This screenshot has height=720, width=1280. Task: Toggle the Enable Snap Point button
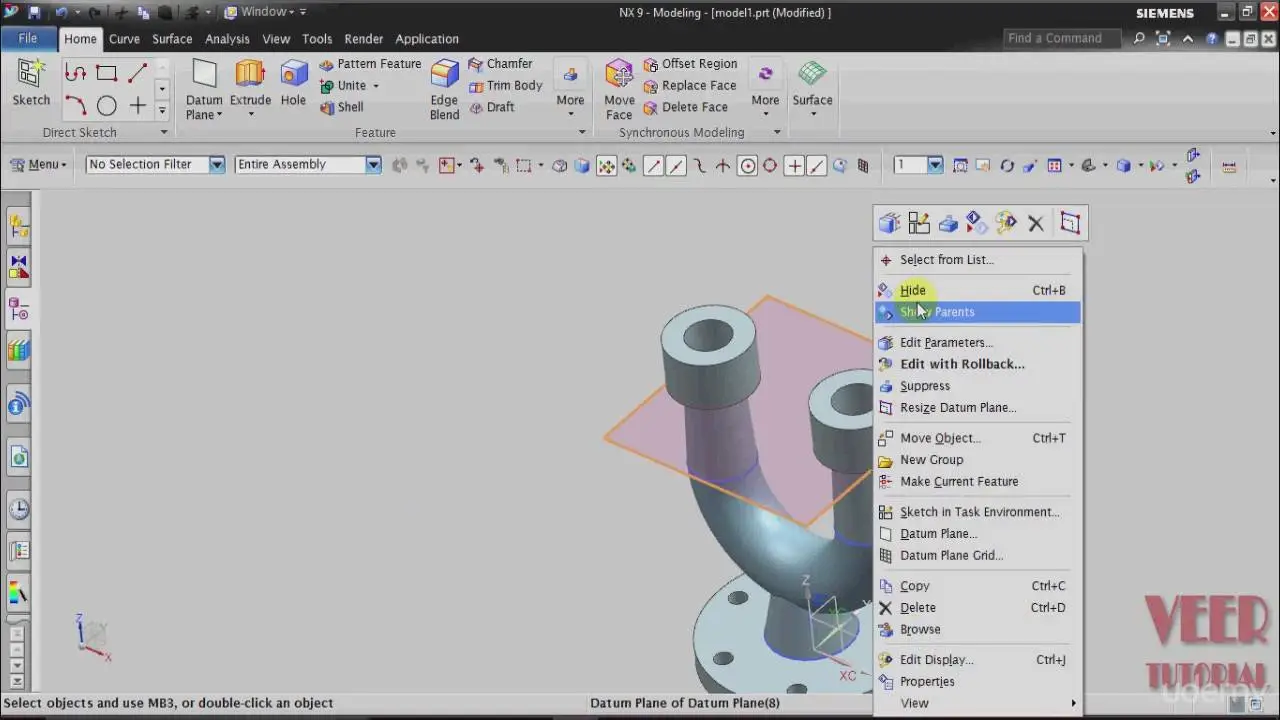(606, 166)
